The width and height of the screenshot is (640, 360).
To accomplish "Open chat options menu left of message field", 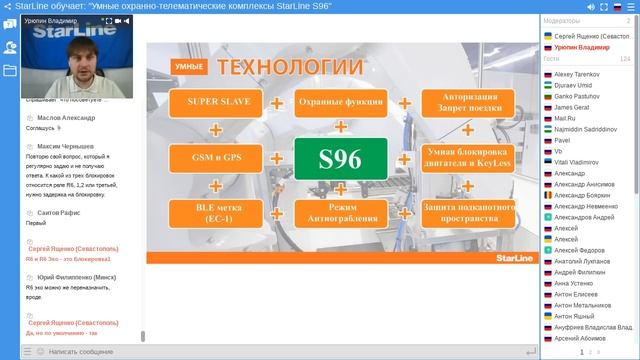I will (x=27, y=351).
